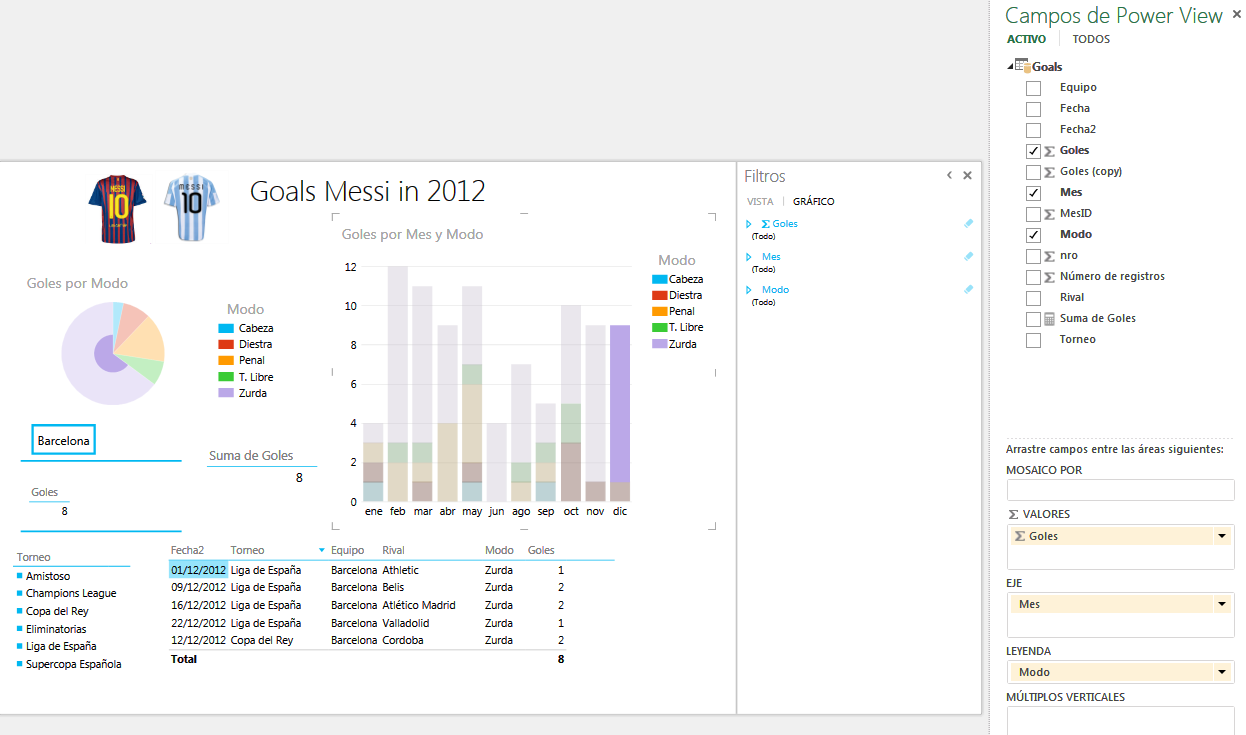Check the Rival field checkbox
The image size is (1246, 735).
coord(1033,297)
